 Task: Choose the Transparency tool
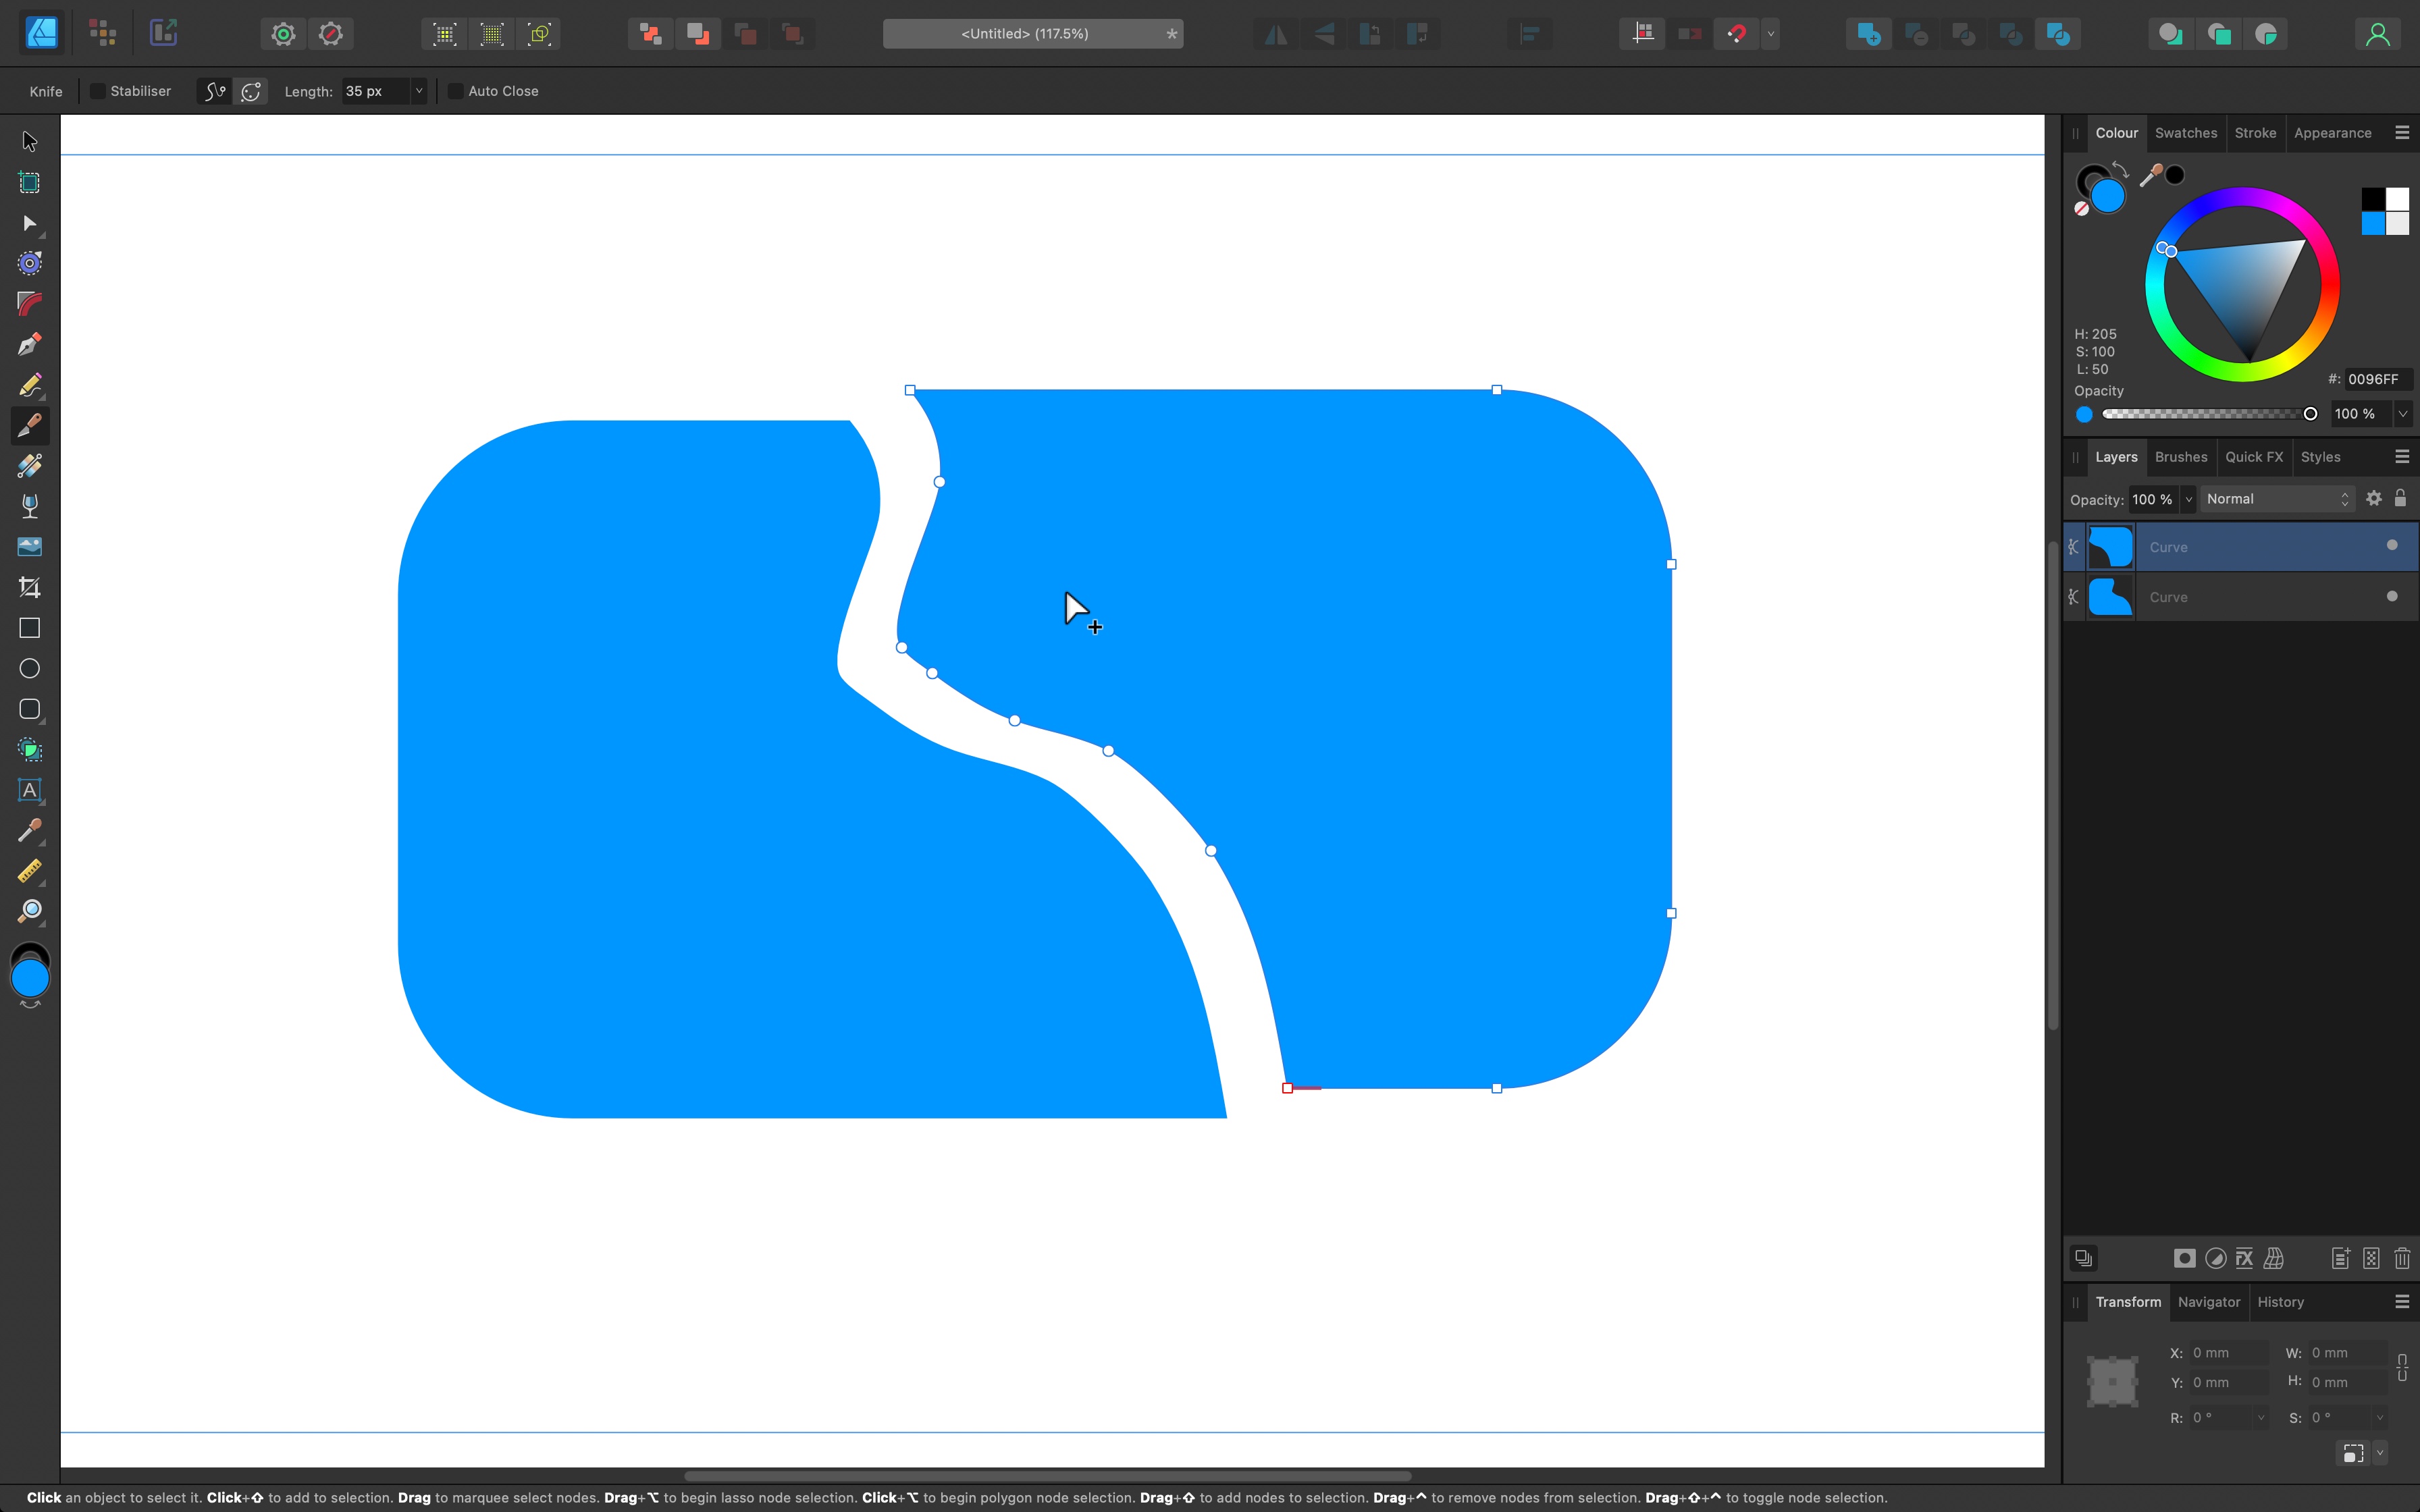[x=29, y=505]
